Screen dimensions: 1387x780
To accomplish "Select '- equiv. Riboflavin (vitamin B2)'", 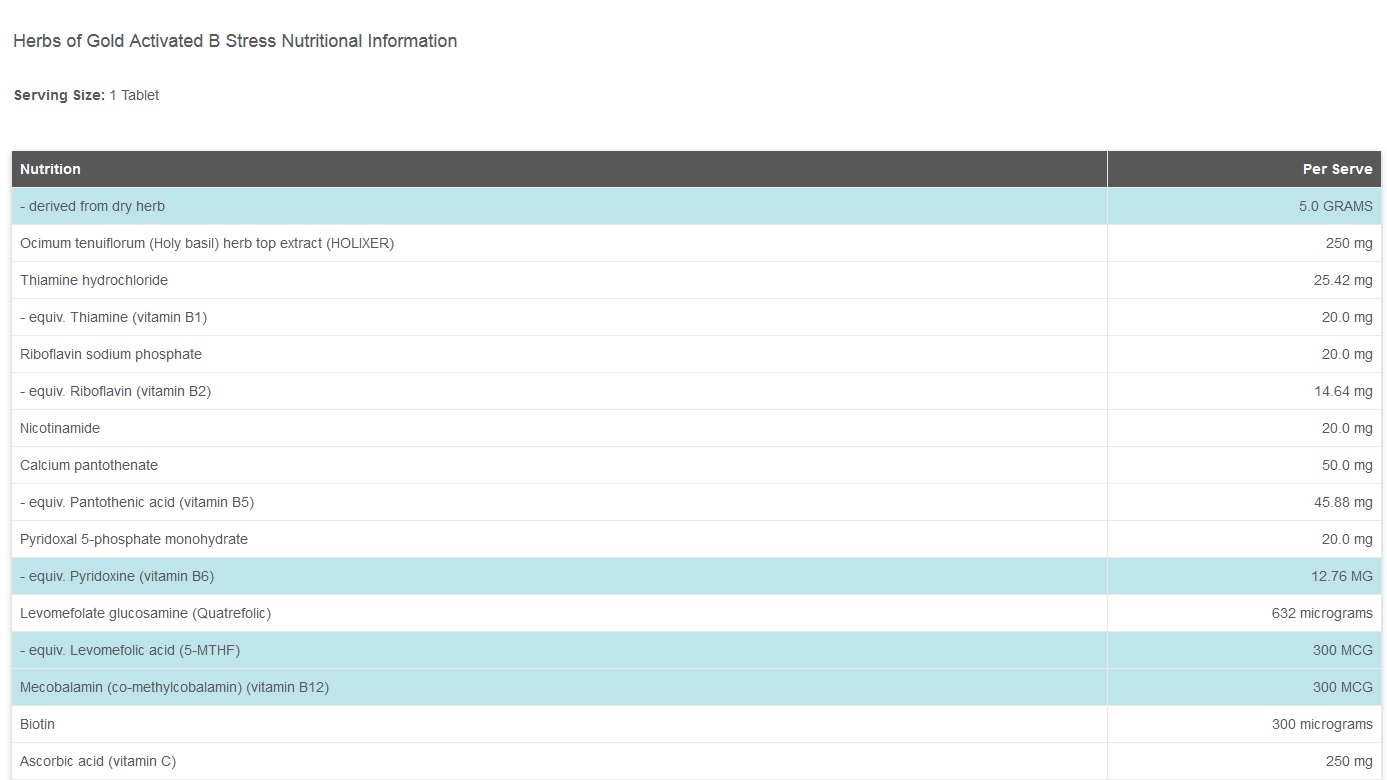I will 115,391.
